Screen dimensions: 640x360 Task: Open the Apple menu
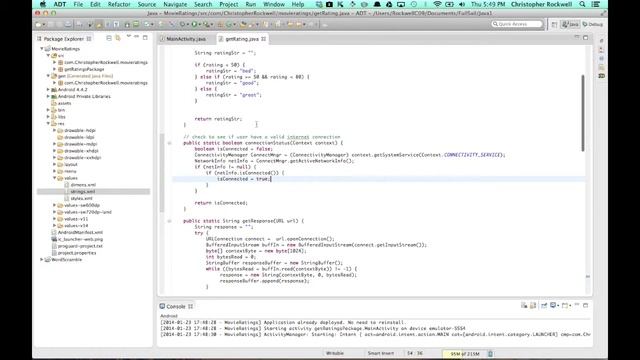click(43, 4)
